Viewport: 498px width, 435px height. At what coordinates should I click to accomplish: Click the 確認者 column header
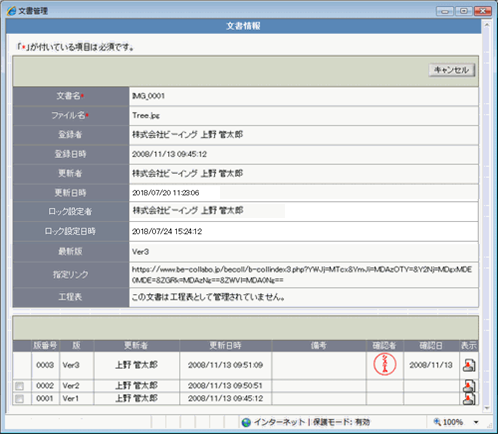coord(384,346)
